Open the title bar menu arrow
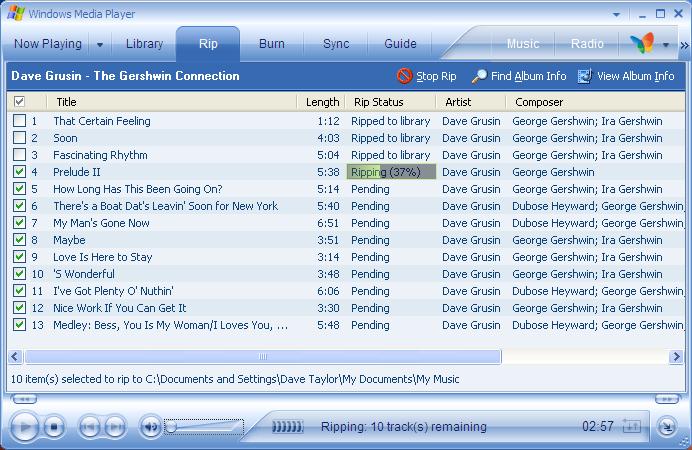 pyautogui.click(x=616, y=15)
